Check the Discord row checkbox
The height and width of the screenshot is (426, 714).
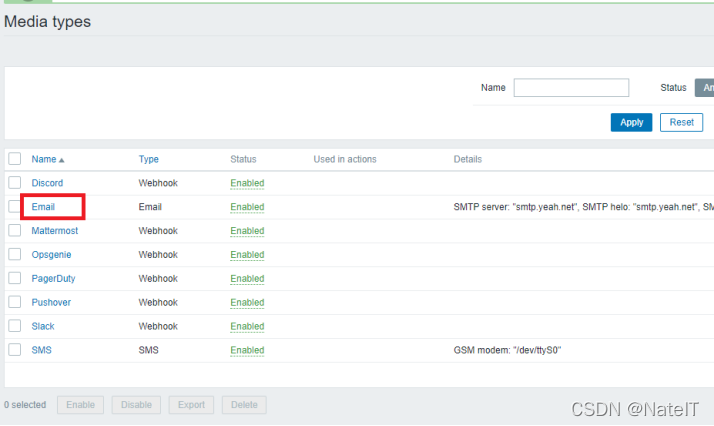[15, 183]
